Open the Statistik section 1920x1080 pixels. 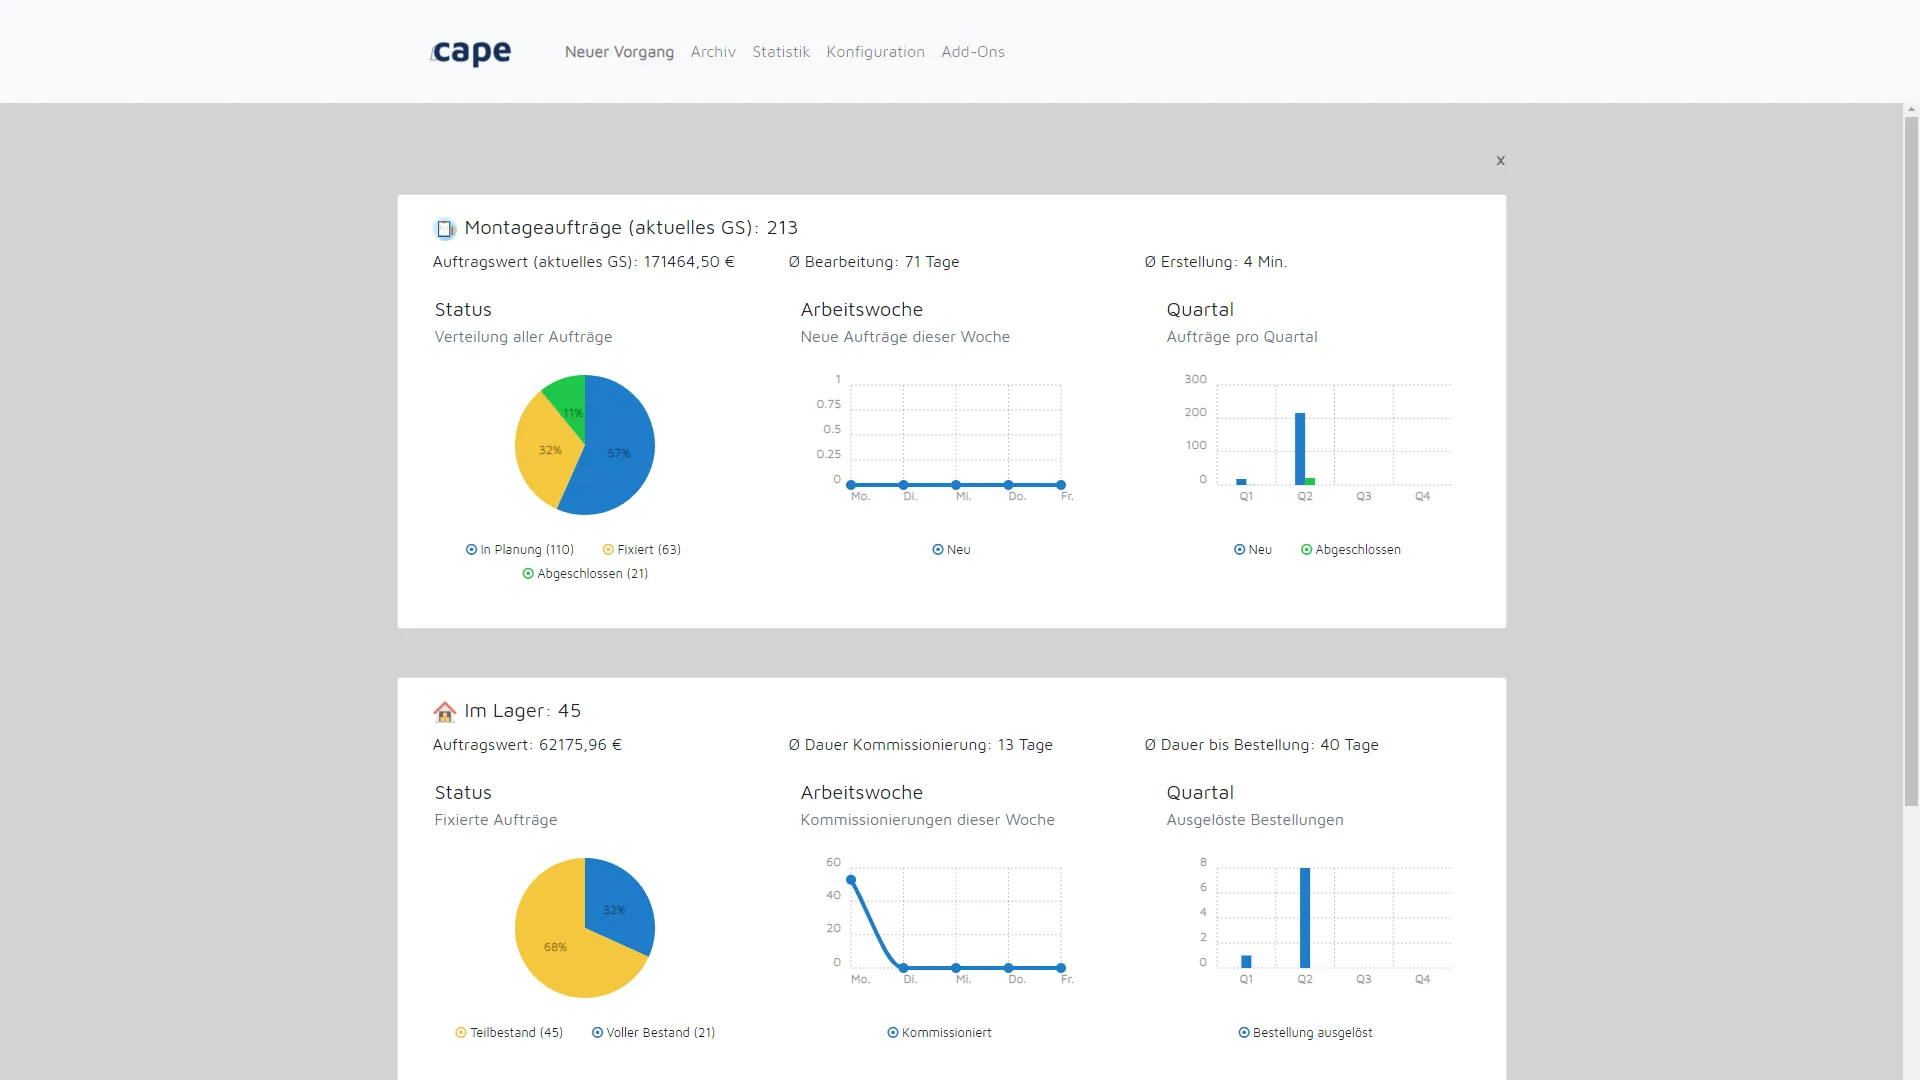tap(781, 52)
